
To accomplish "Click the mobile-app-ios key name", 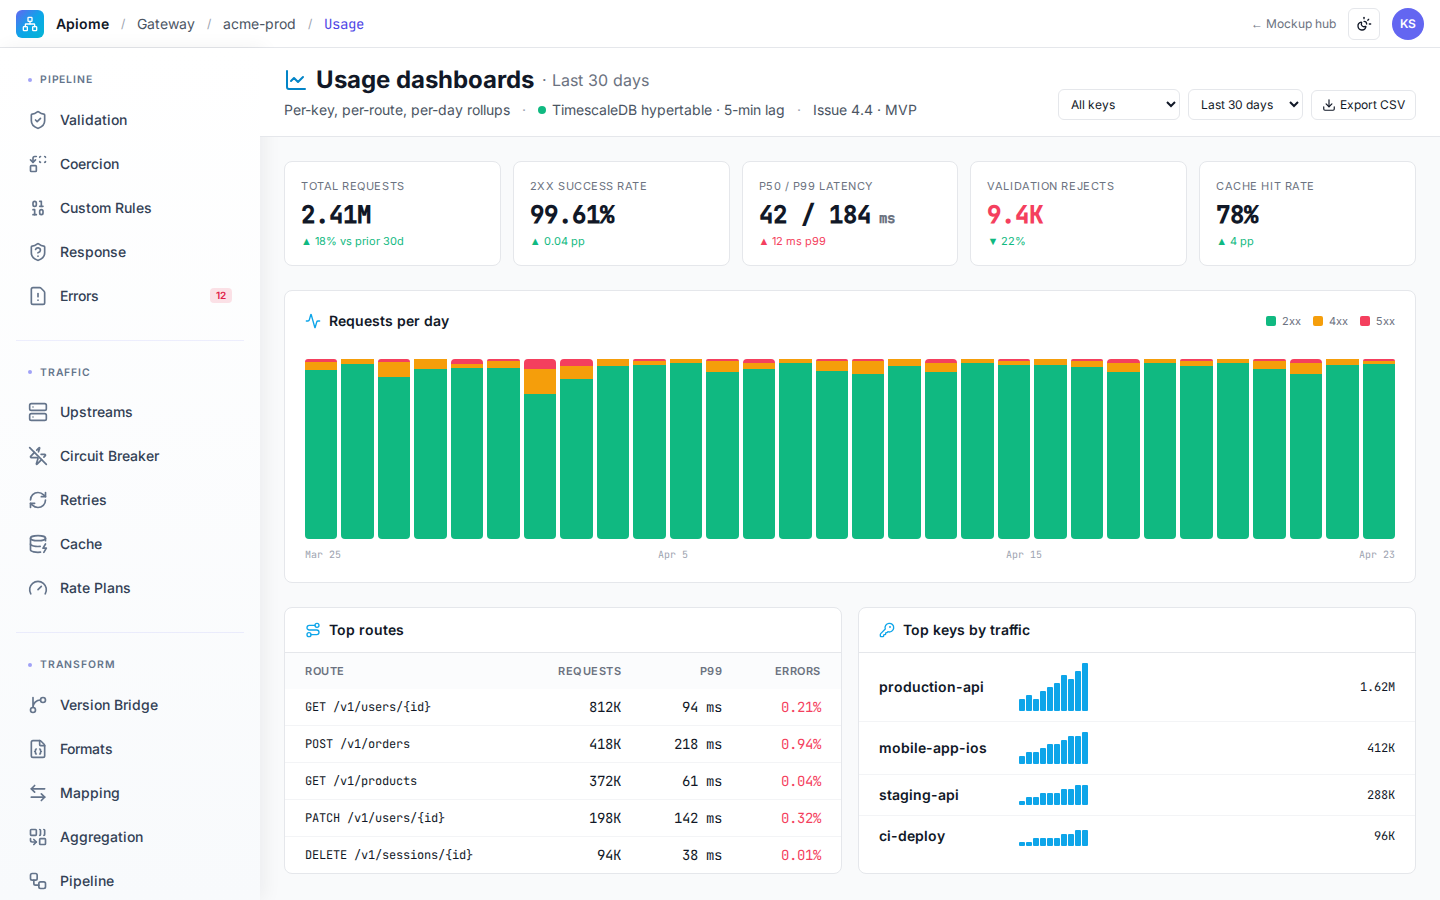I will coord(932,748).
